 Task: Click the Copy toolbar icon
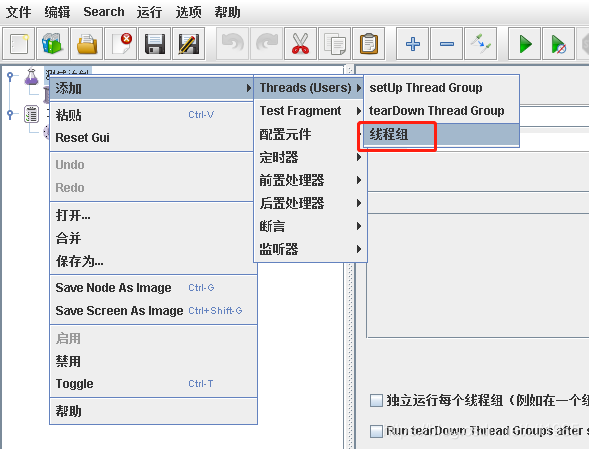click(334, 44)
